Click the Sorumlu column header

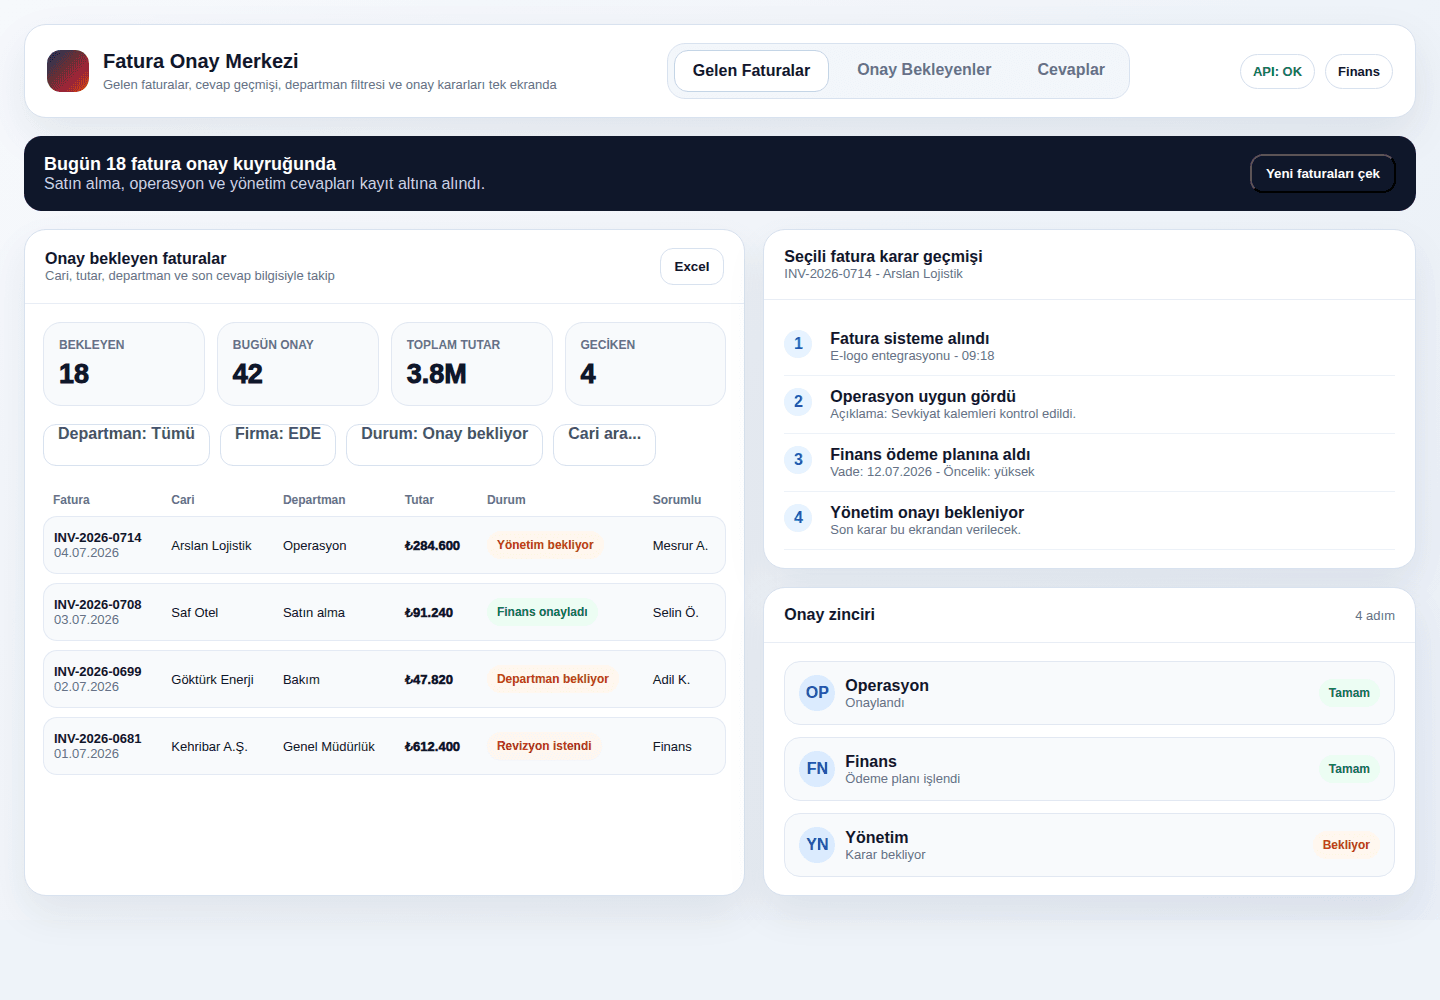pos(677,500)
